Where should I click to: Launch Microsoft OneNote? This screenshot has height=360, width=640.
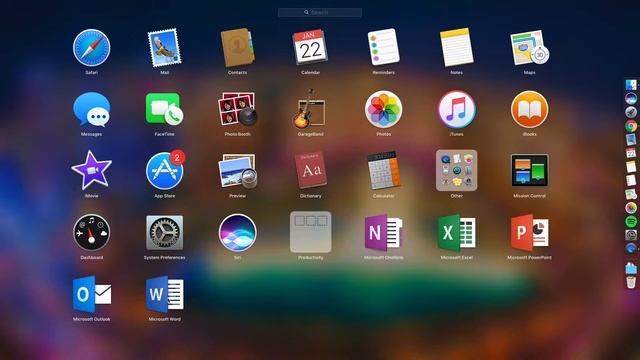coord(383,232)
